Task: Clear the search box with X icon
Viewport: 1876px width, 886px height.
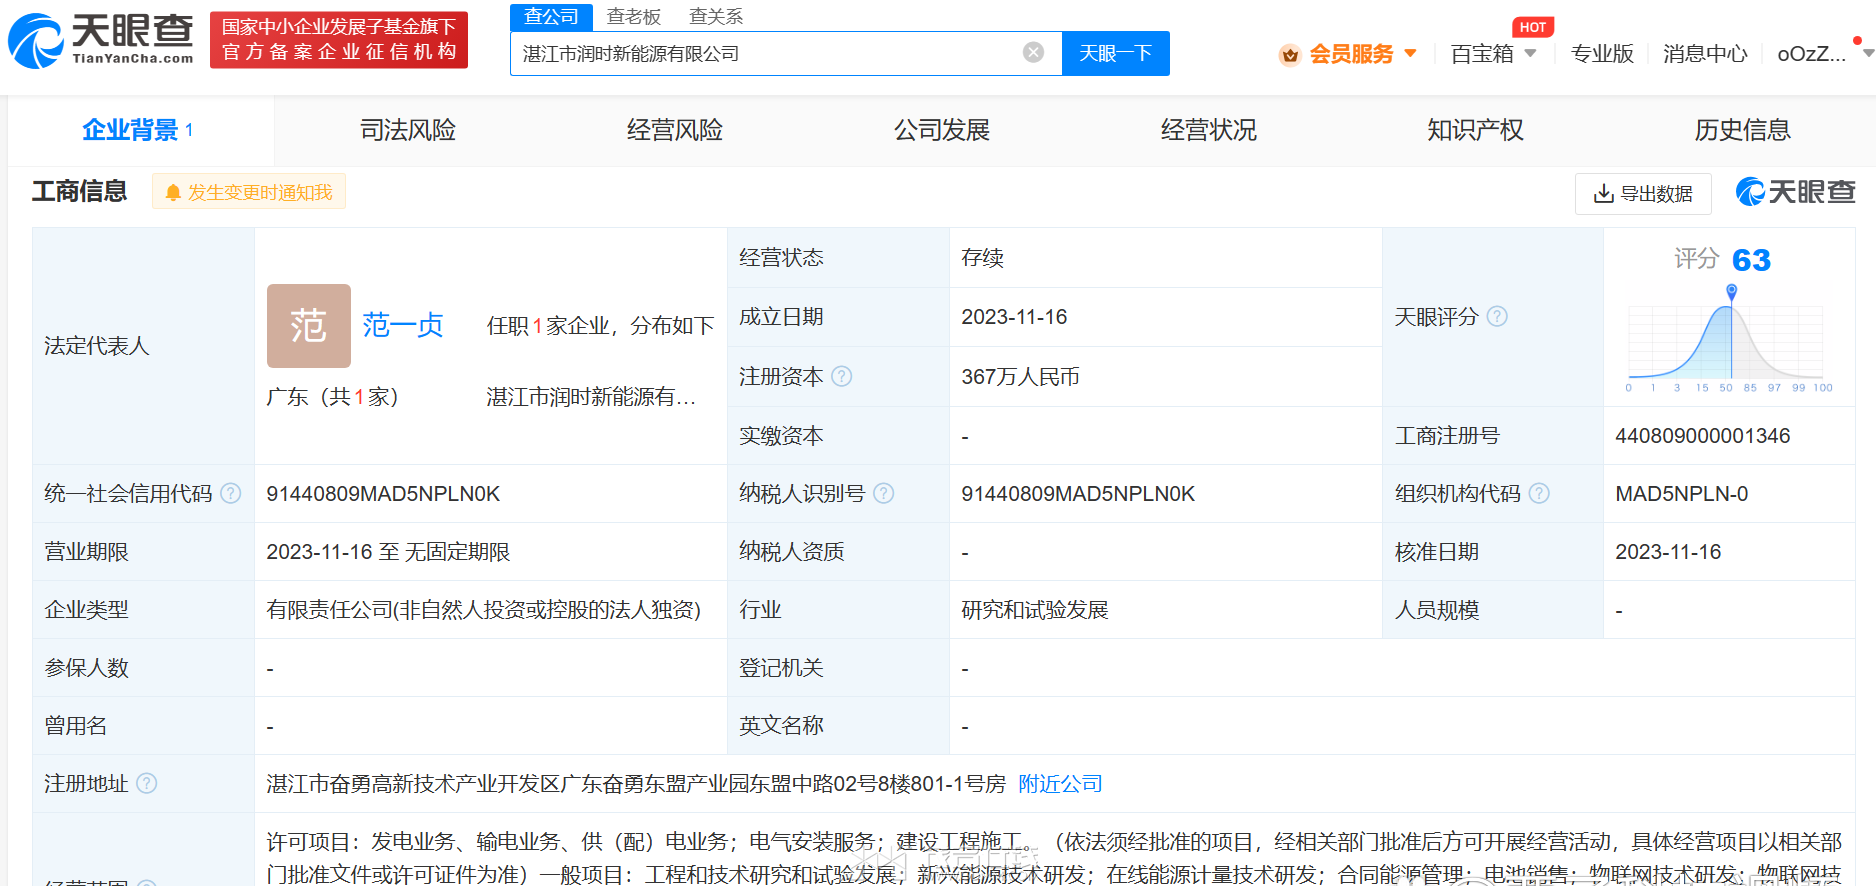Action: (1034, 53)
